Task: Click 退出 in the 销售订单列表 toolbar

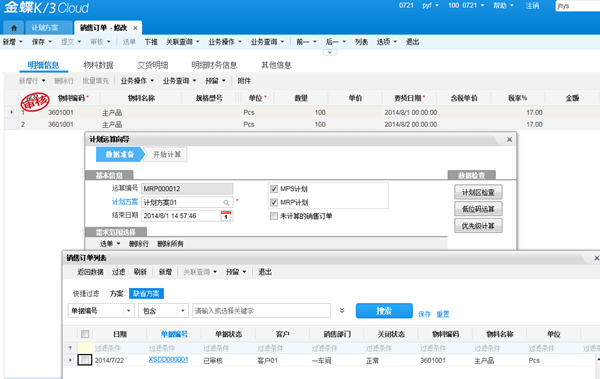Action: coord(265,272)
